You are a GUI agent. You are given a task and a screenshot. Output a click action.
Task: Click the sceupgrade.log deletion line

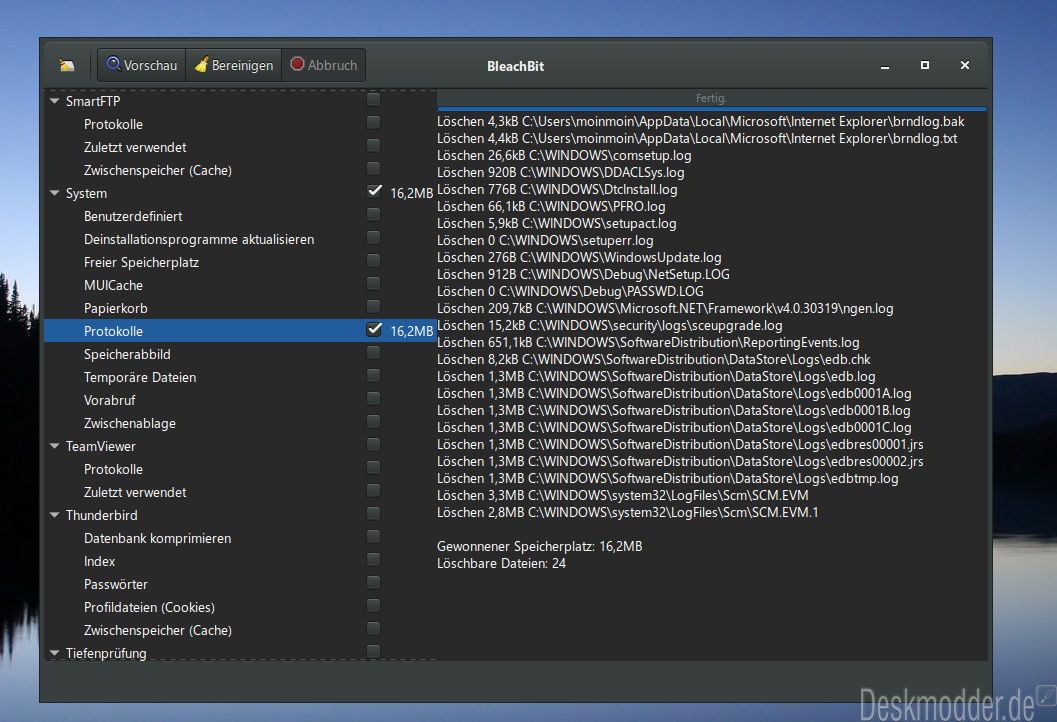pyautogui.click(x=609, y=326)
